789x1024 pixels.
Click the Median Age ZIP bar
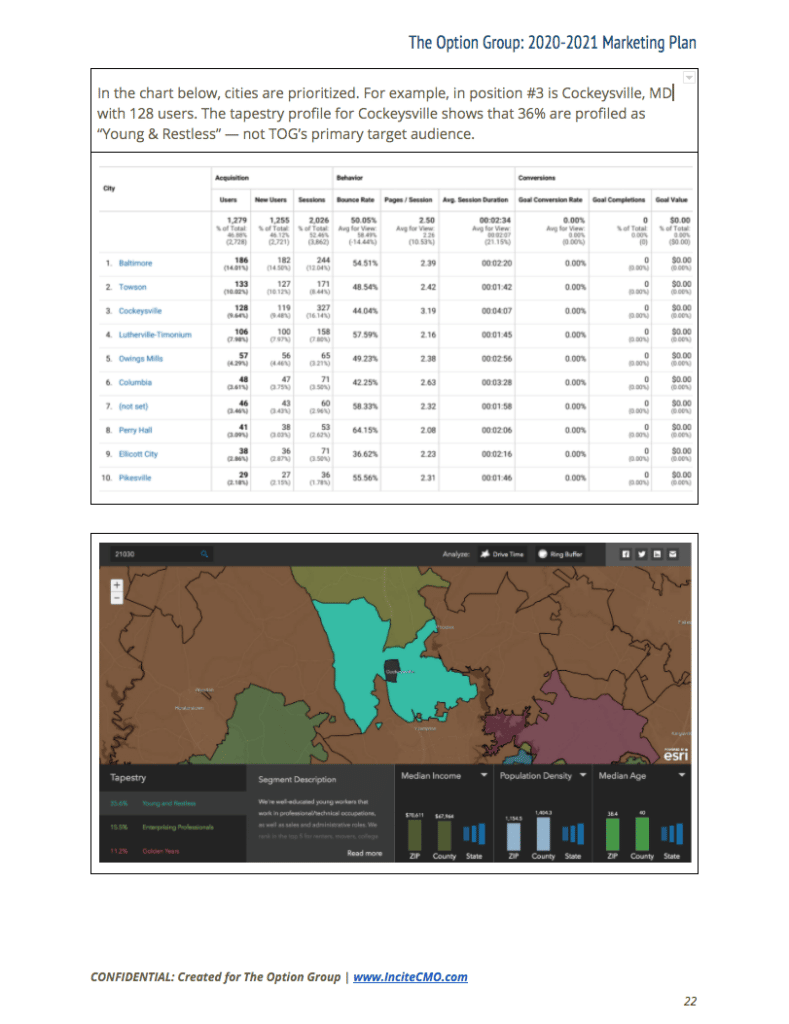pyautogui.click(x=613, y=834)
